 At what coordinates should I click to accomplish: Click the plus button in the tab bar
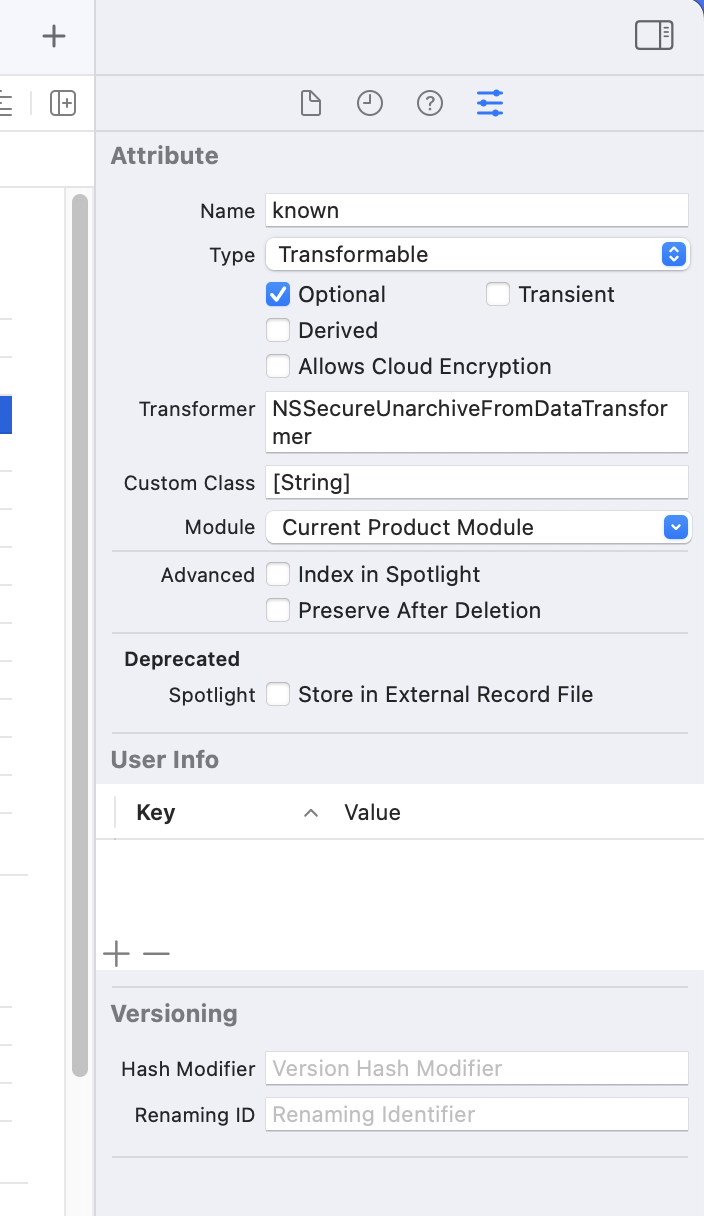(x=54, y=36)
